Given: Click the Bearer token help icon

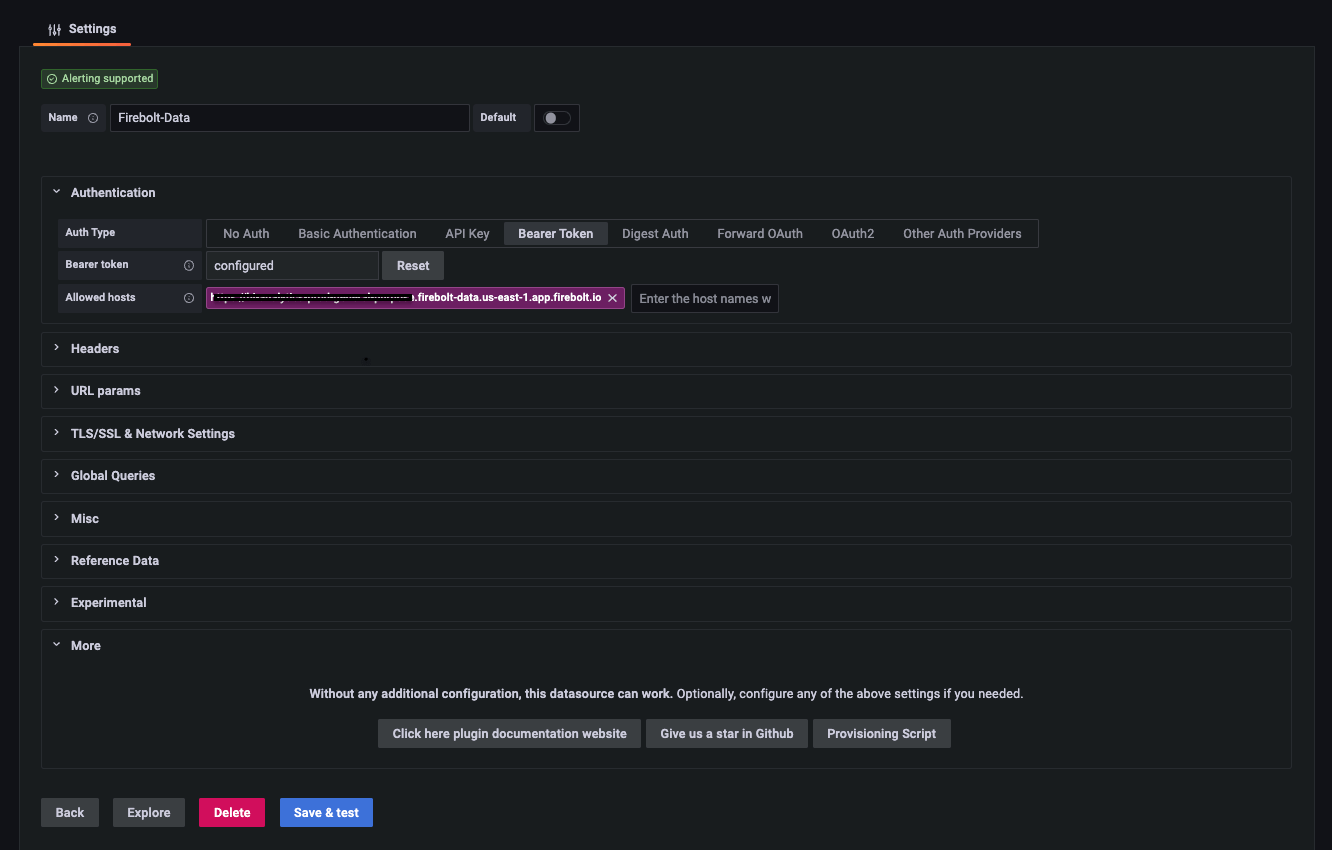Looking at the screenshot, I should [x=189, y=265].
